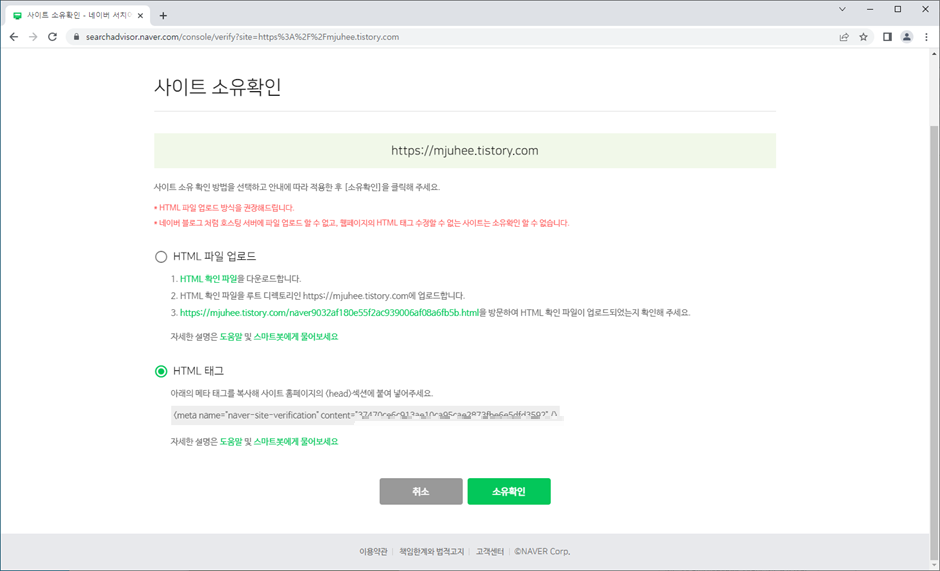Go back using browser back arrow
The height and width of the screenshot is (571, 940).
click(14, 37)
